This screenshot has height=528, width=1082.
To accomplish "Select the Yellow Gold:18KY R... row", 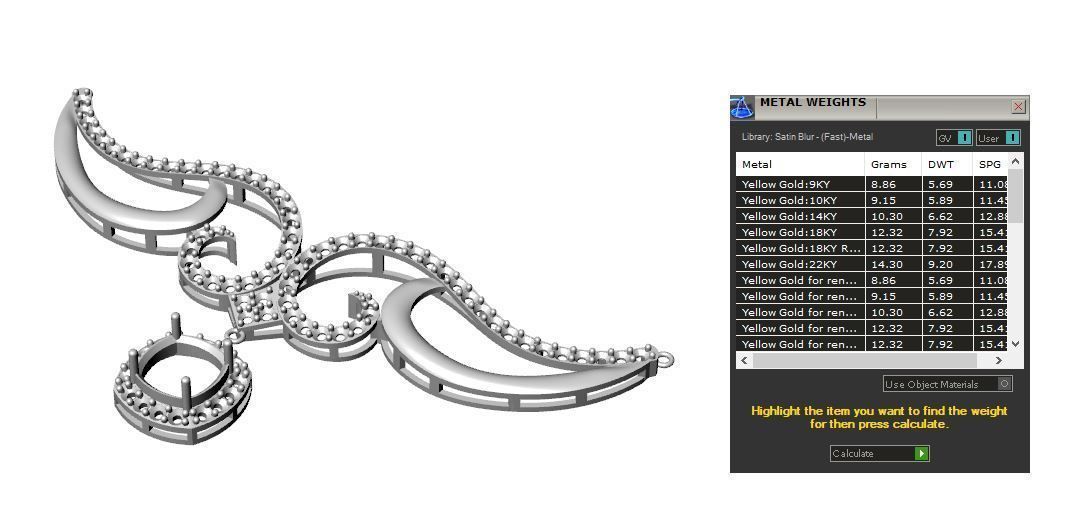I will coord(872,248).
